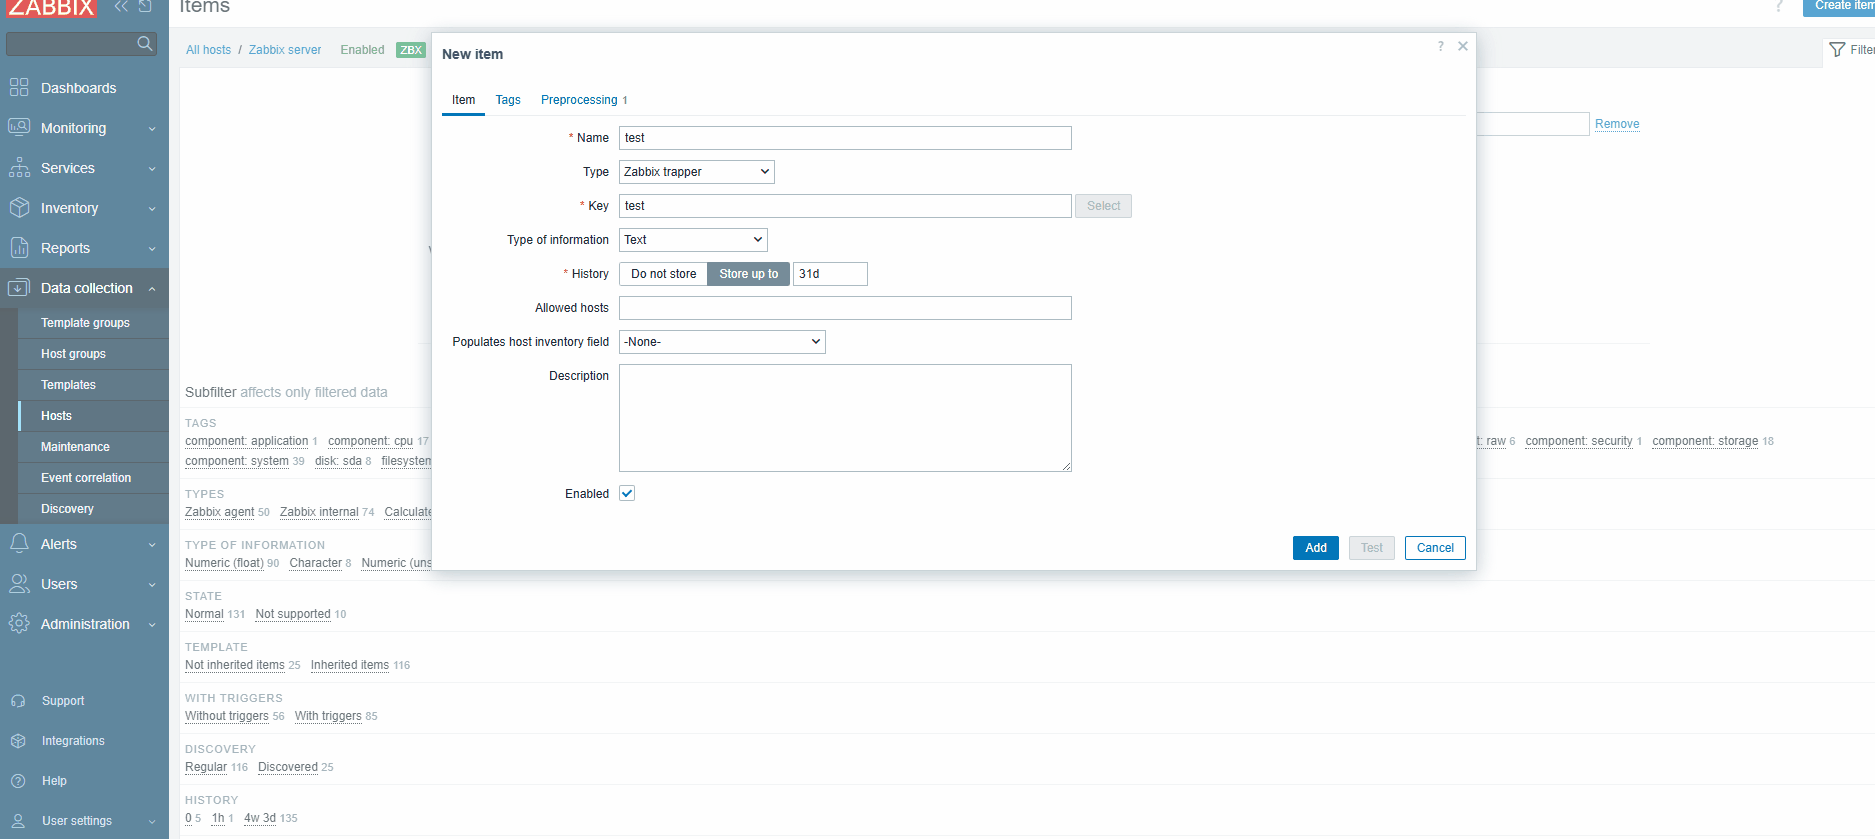This screenshot has width=1875, height=839.
Task: Collapse the sidebar with double-chevron icon
Action: click(x=121, y=6)
